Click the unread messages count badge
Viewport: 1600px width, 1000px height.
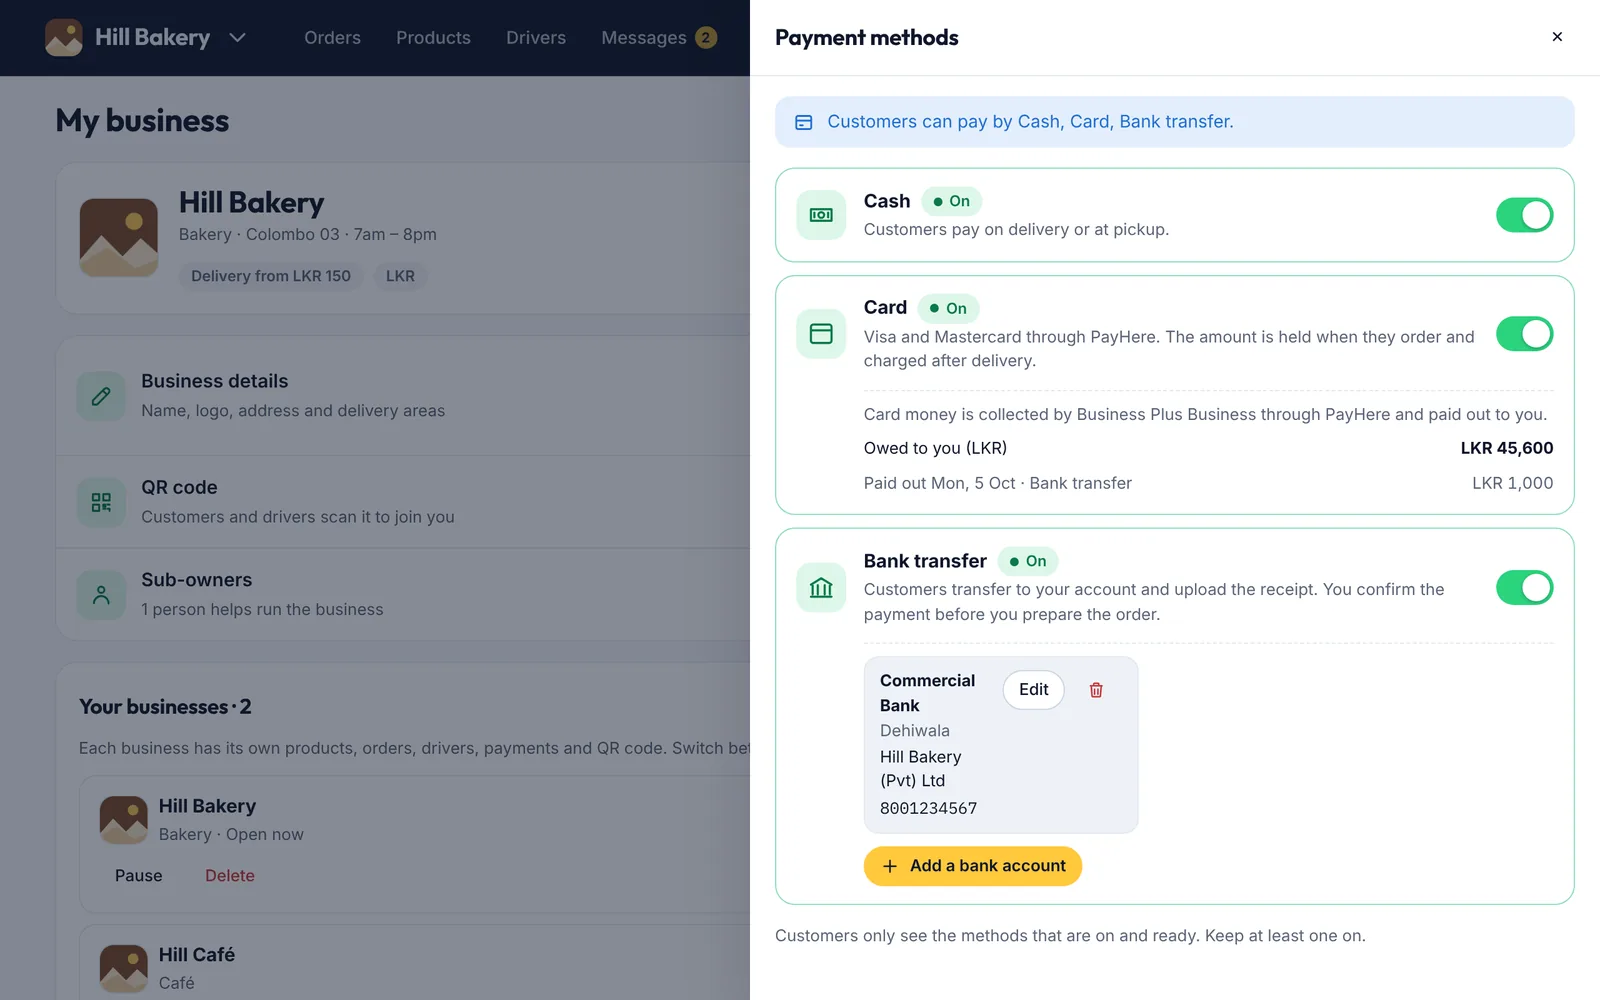click(x=706, y=38)
